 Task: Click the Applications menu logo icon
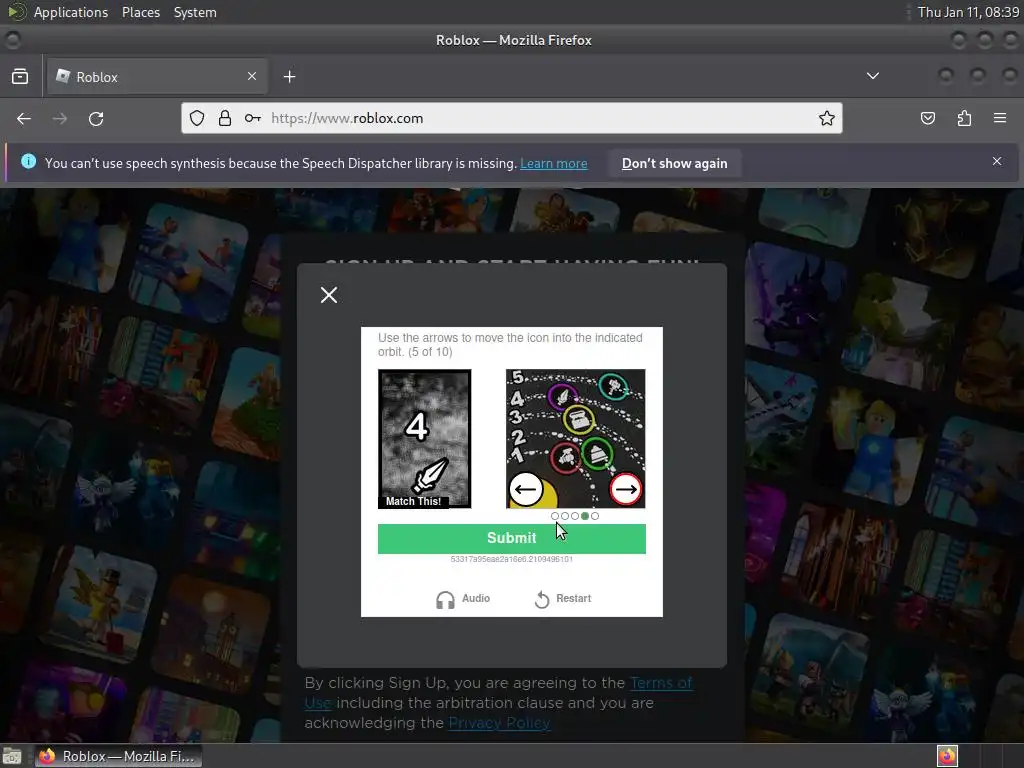16,12
